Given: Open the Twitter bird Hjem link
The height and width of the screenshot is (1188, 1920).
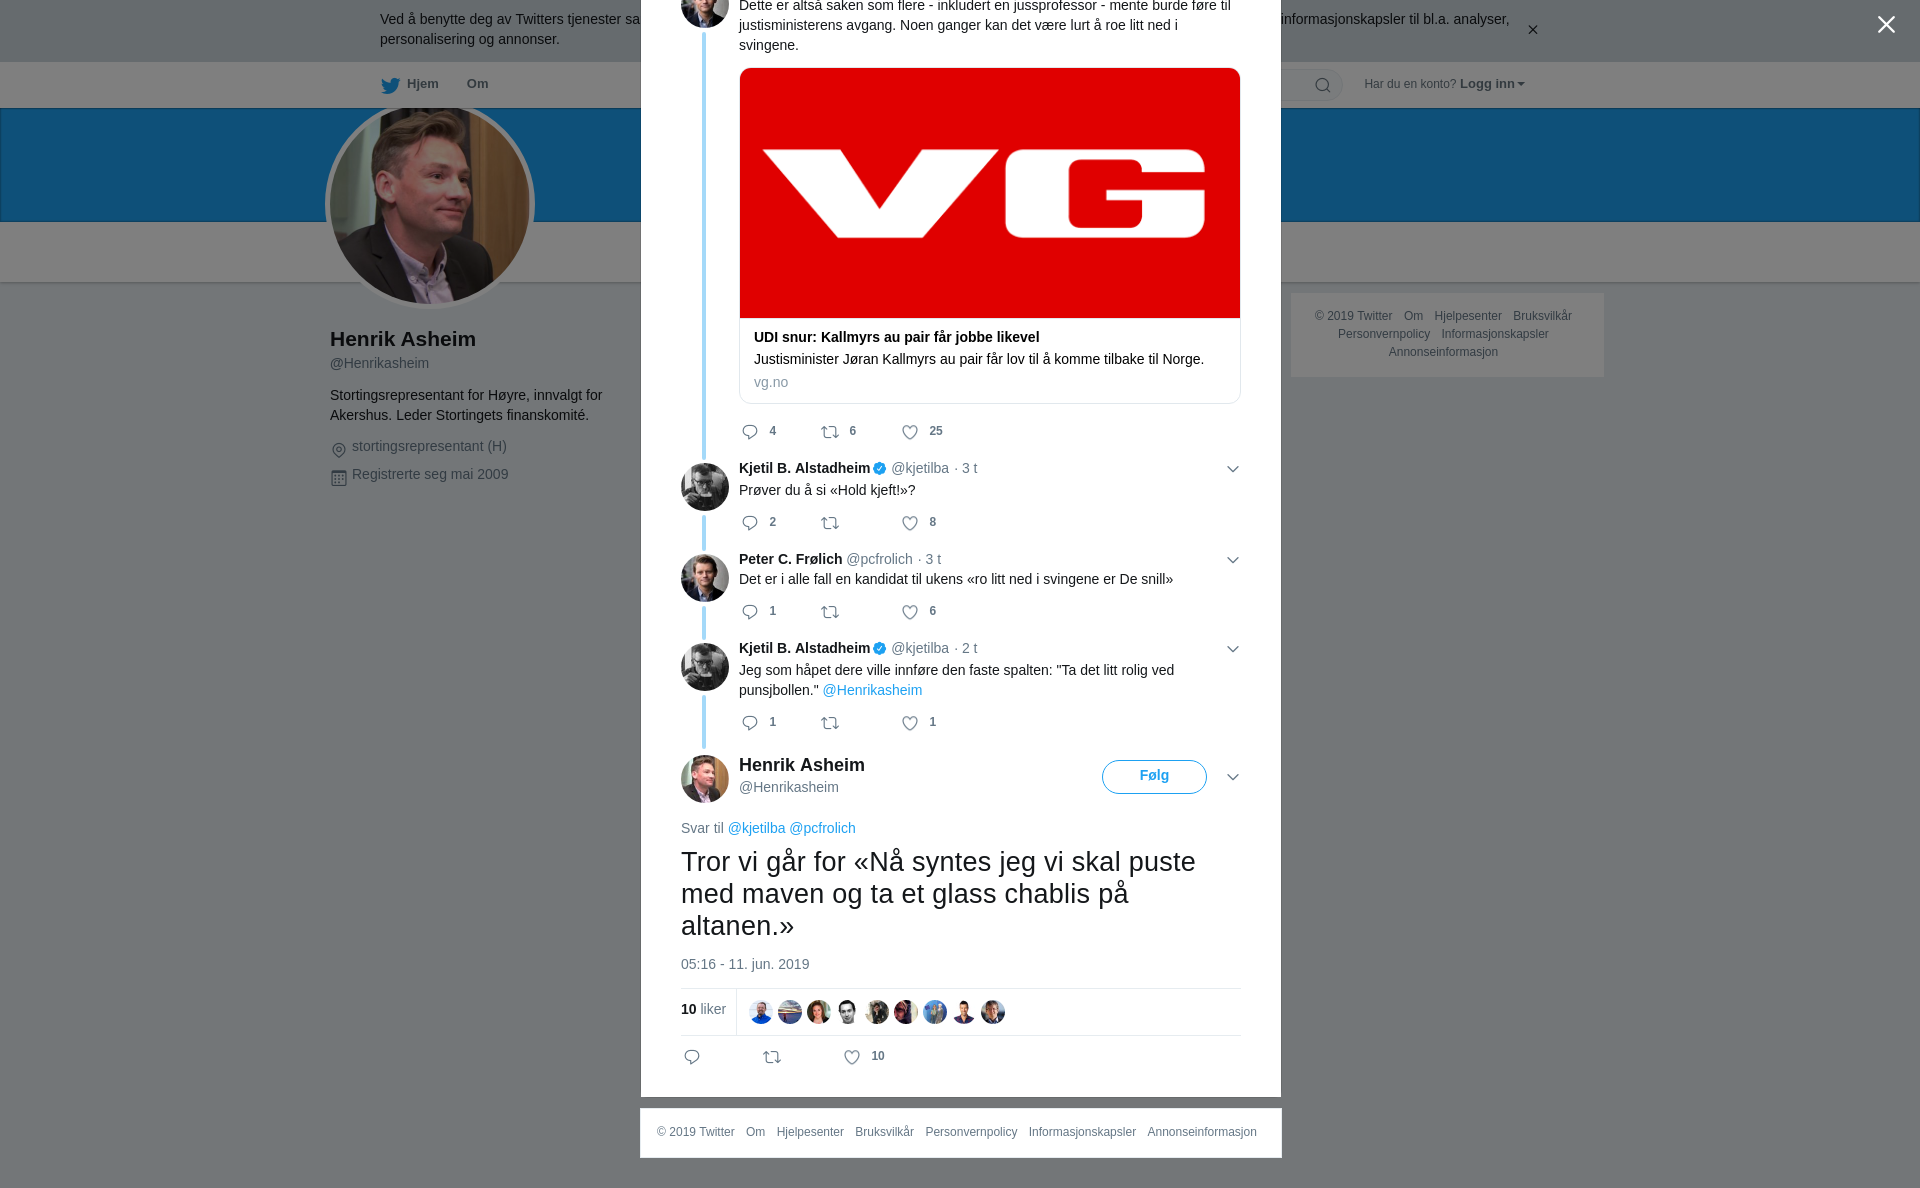Looking at the screenshot, I should (x=409, y=84).
